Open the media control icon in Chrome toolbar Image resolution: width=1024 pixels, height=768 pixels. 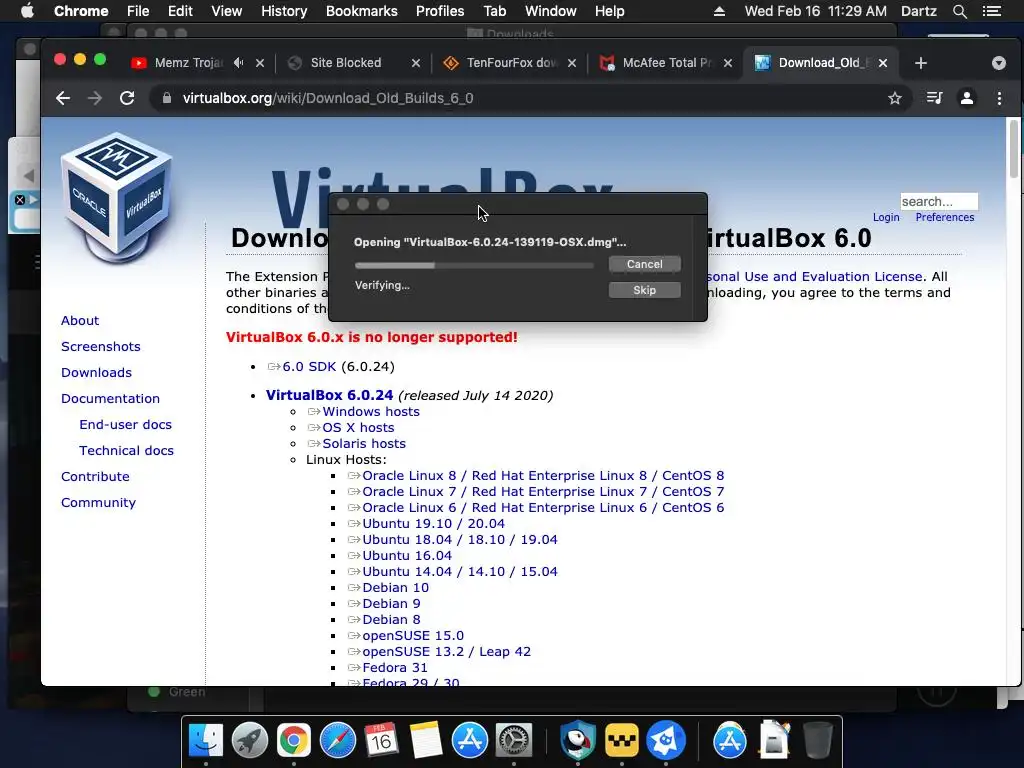935,98
